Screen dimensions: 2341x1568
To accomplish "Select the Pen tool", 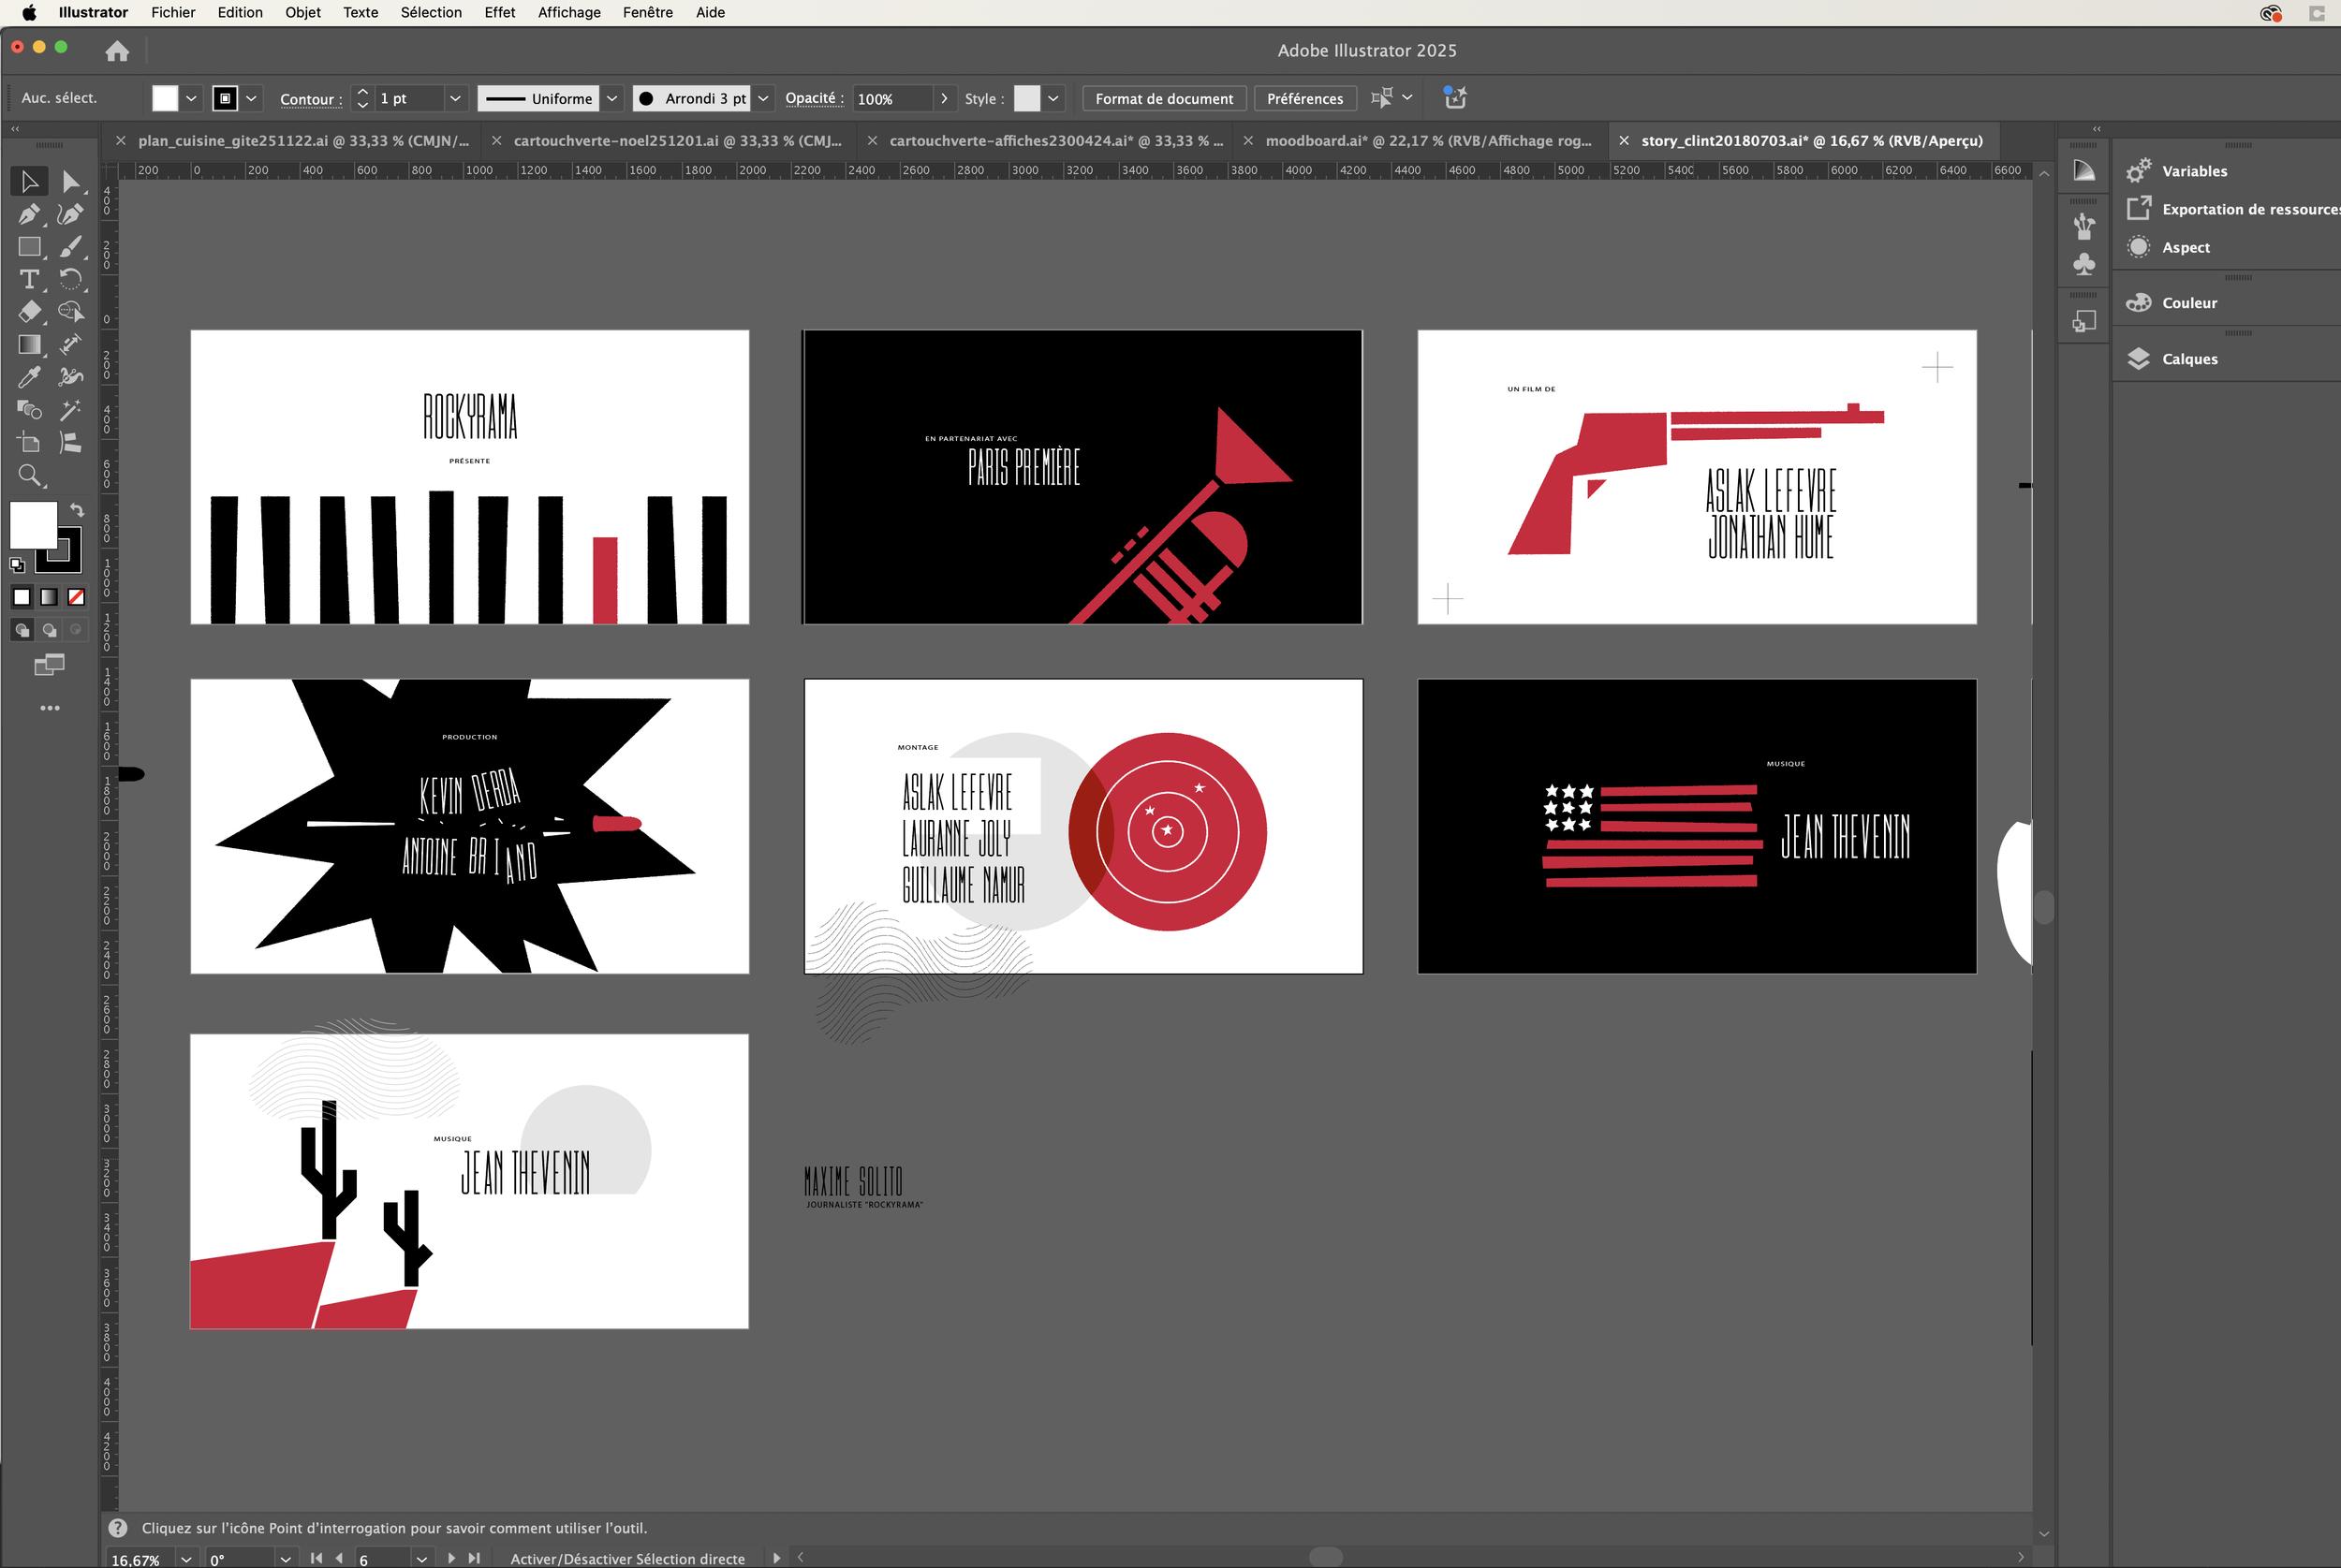I will 29,214.
